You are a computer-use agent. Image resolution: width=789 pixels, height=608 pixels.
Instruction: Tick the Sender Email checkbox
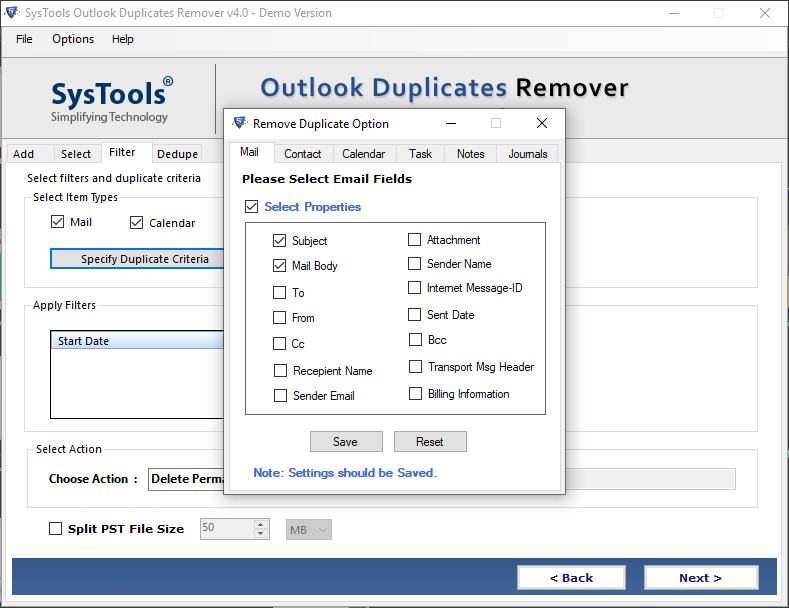(280, 396)
